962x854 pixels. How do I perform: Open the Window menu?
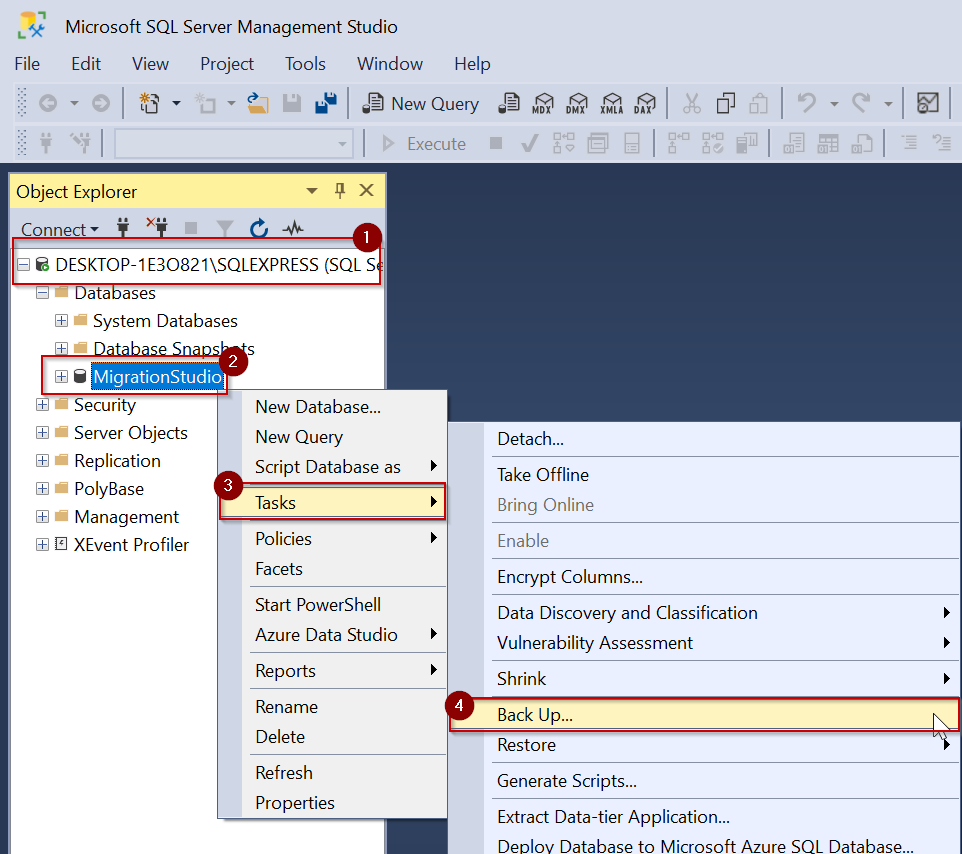point(390,64)
